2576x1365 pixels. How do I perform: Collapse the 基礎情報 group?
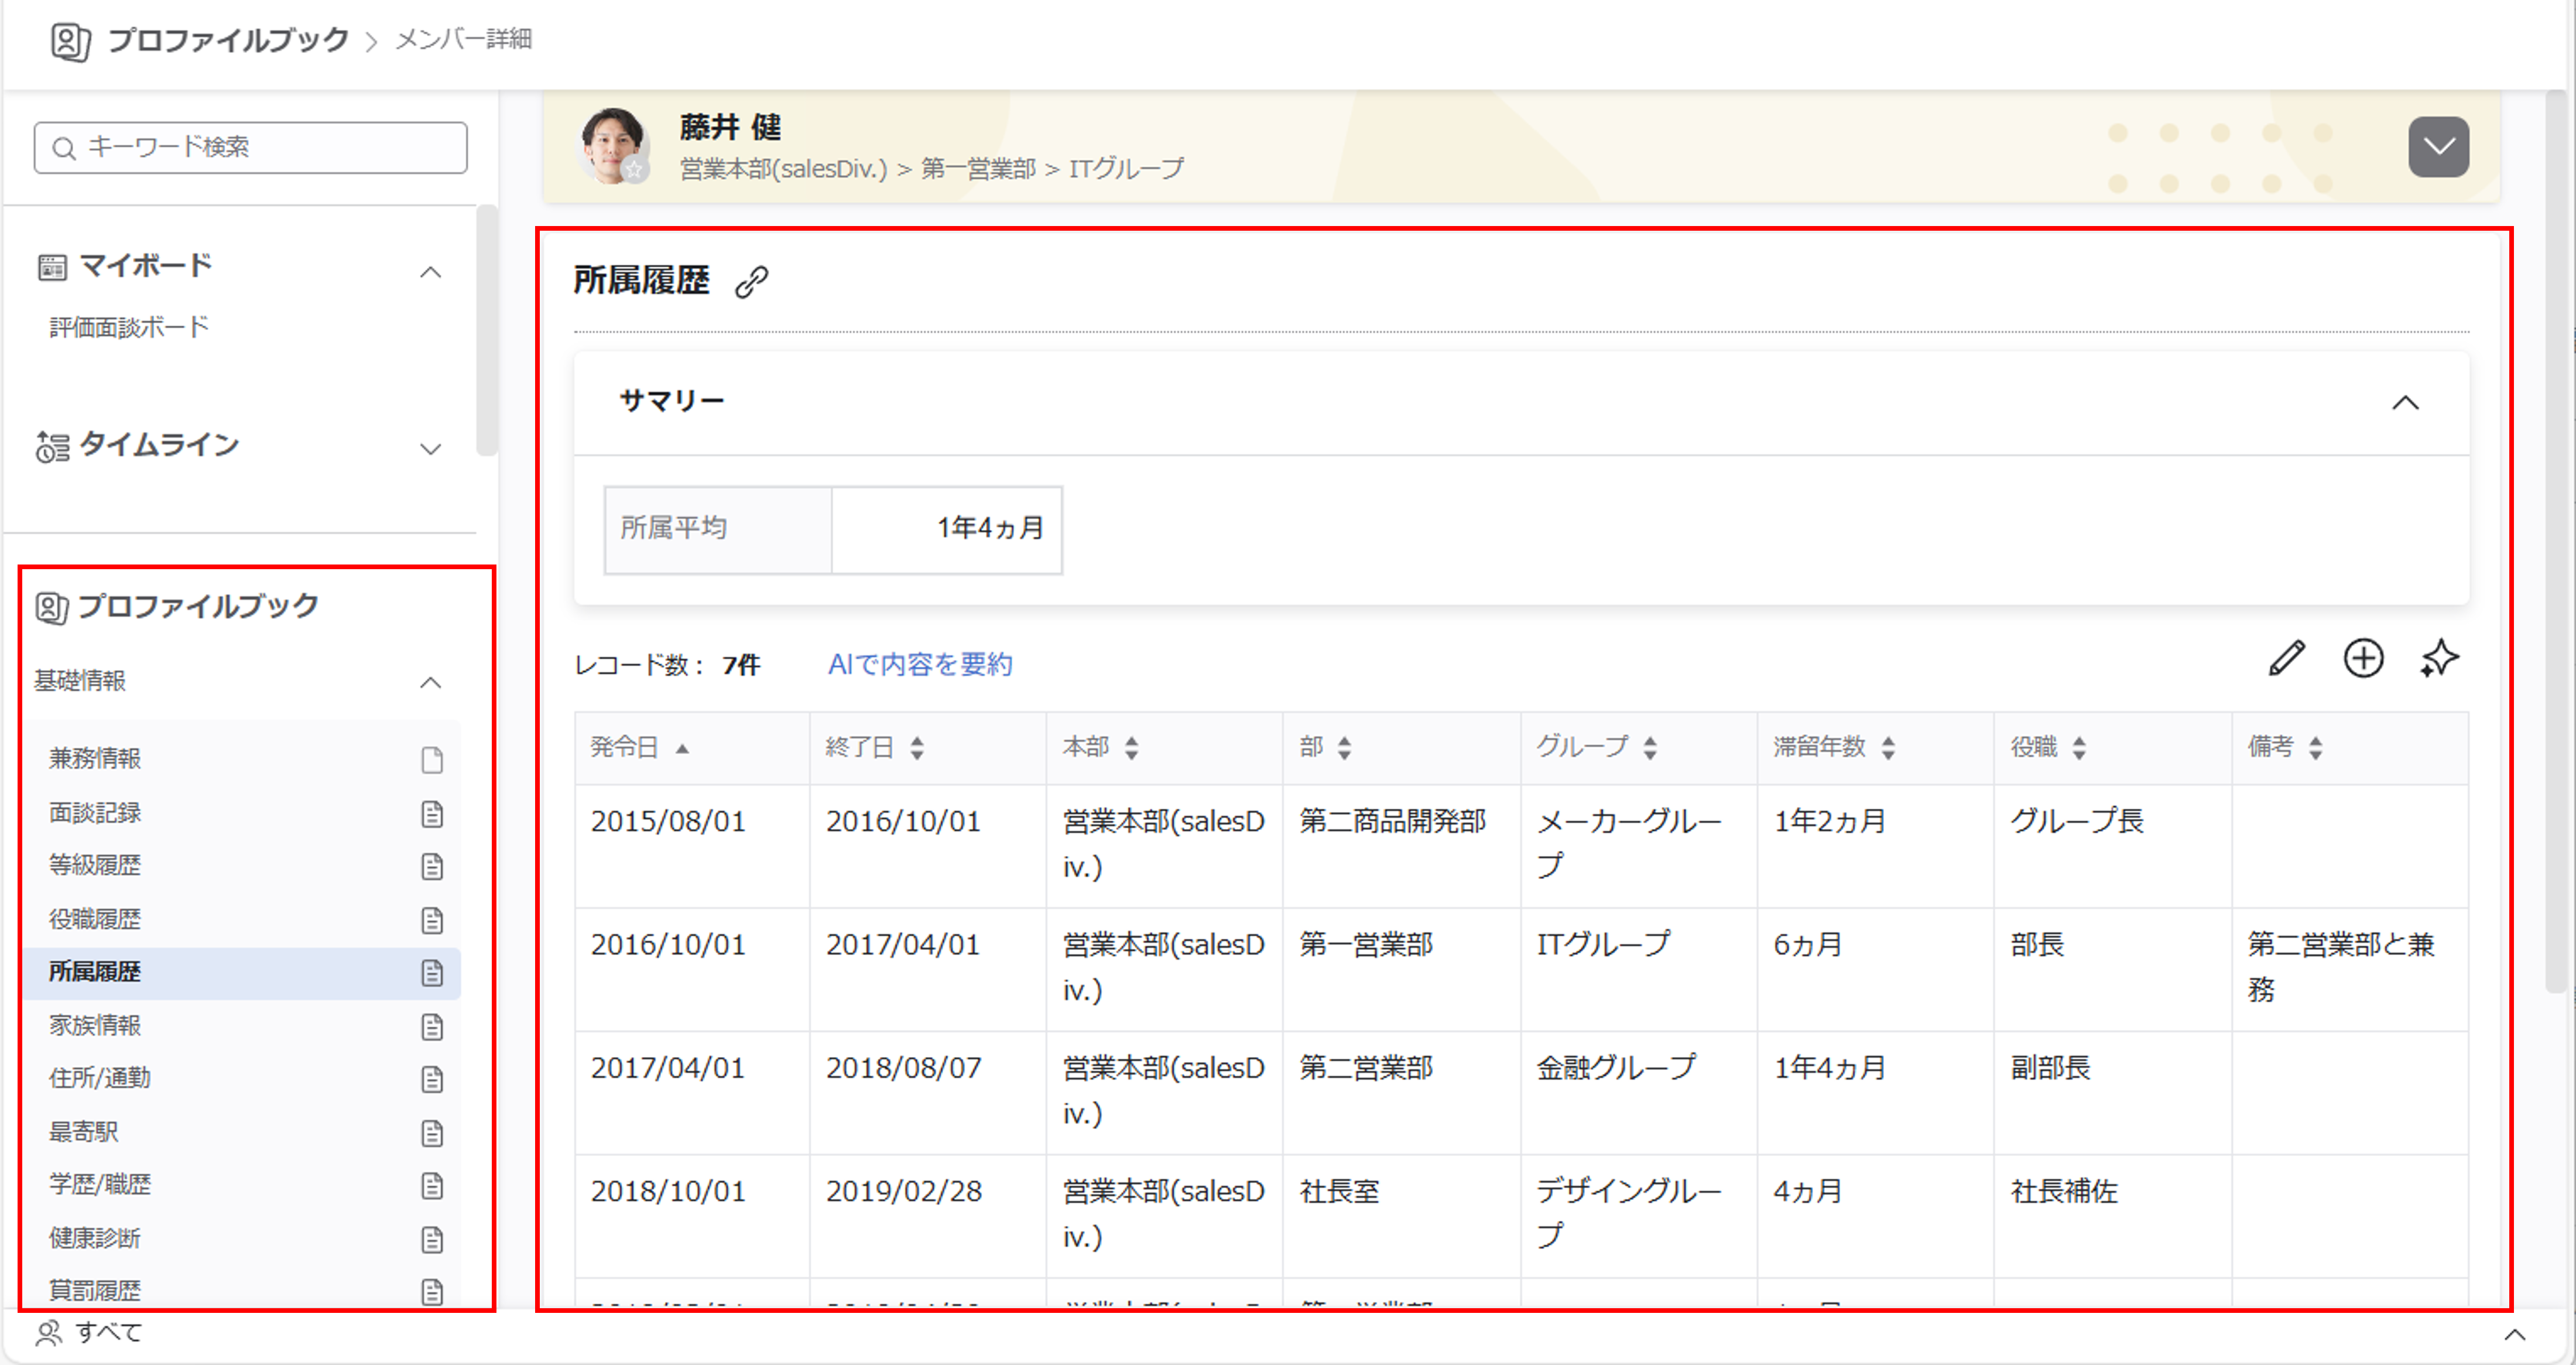[430, 682]
